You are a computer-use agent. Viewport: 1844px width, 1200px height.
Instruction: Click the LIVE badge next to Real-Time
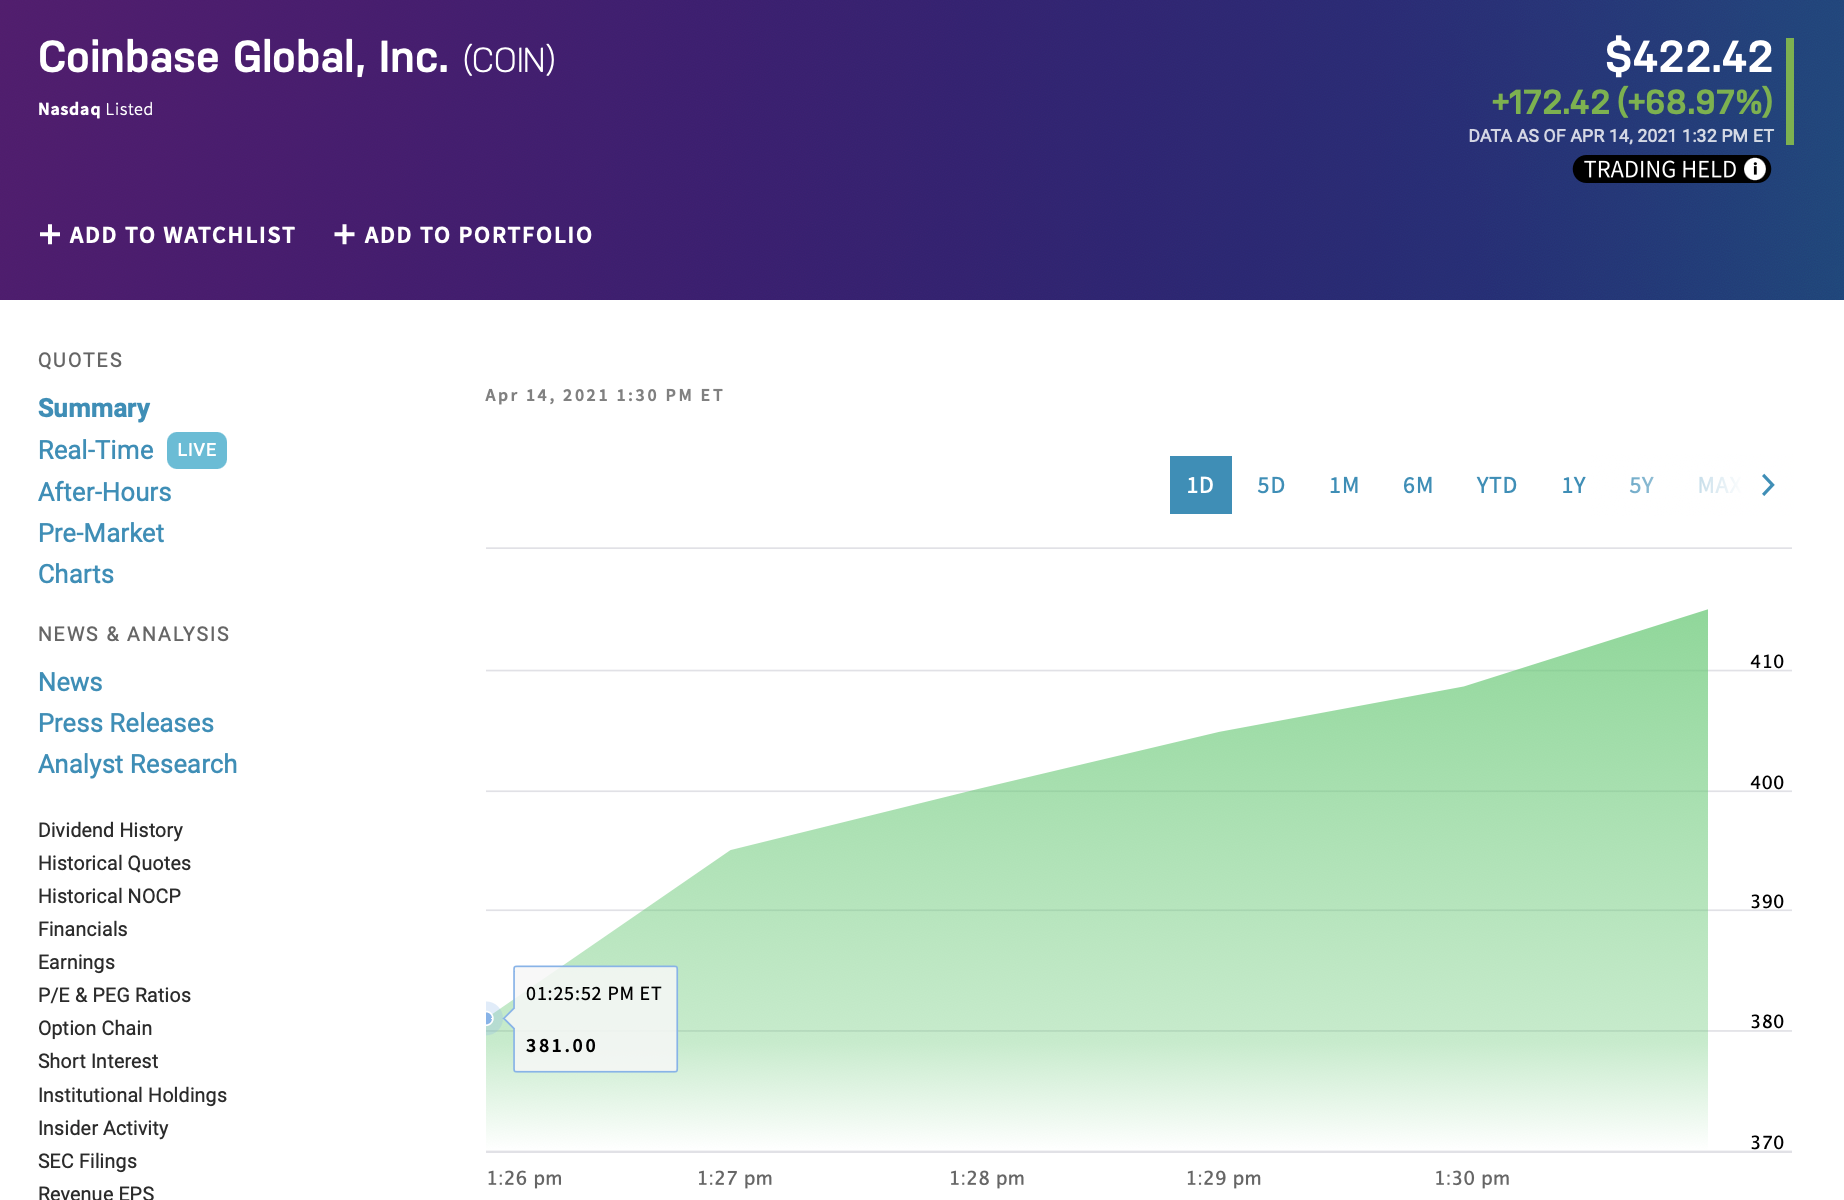(x=196, y=450)
